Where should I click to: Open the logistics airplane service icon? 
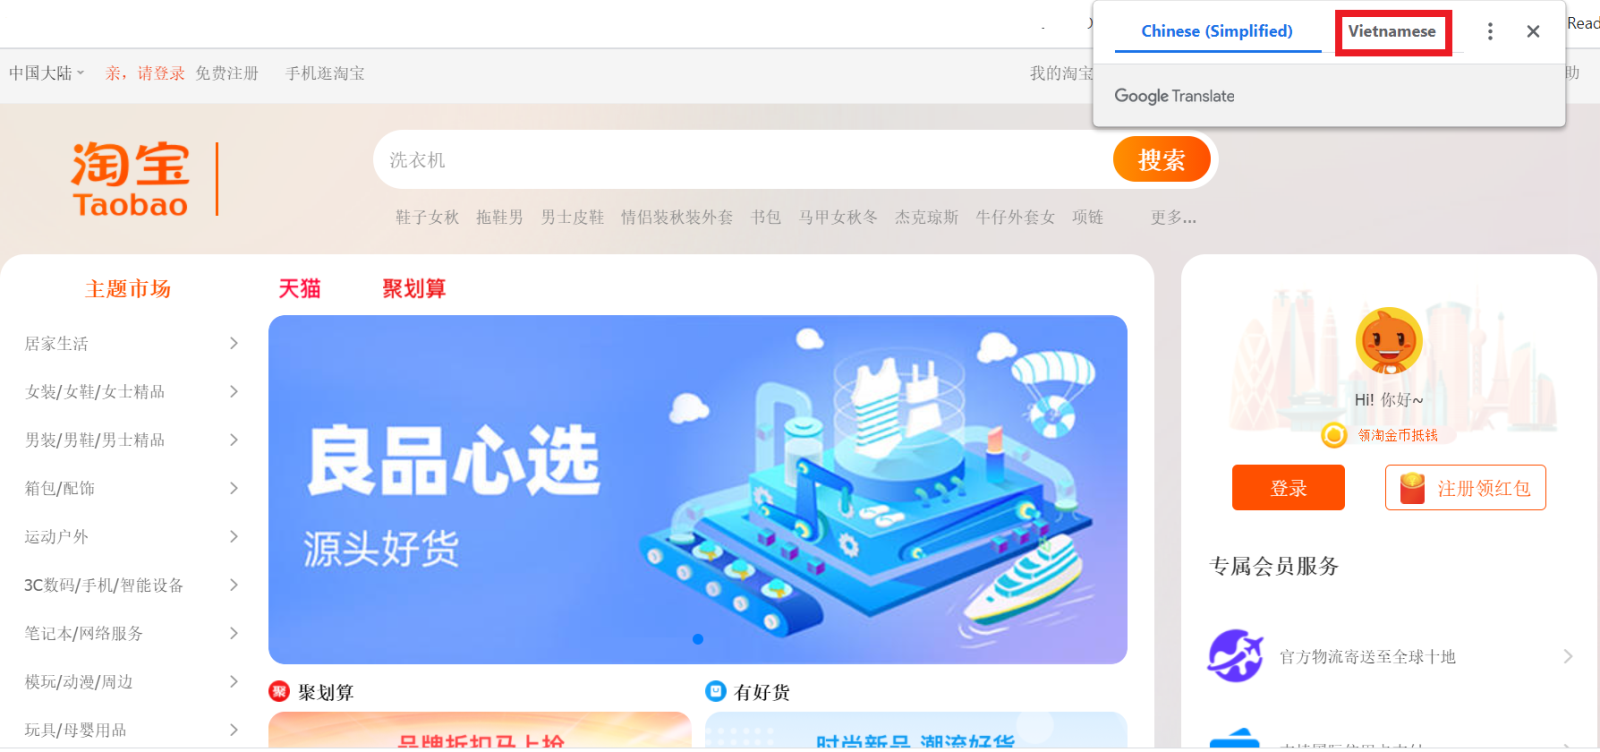coord(1236,656)
